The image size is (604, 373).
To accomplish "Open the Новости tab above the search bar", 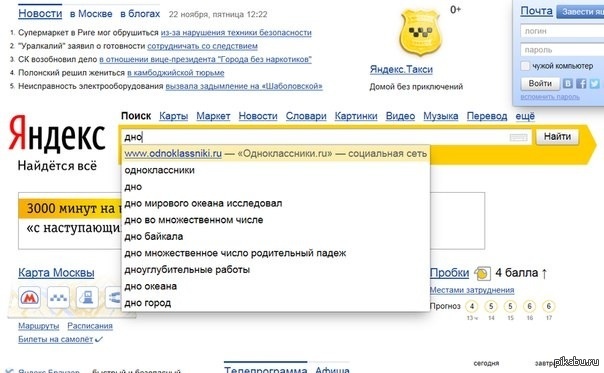I will pyautogui.click(x=258, y=116).
